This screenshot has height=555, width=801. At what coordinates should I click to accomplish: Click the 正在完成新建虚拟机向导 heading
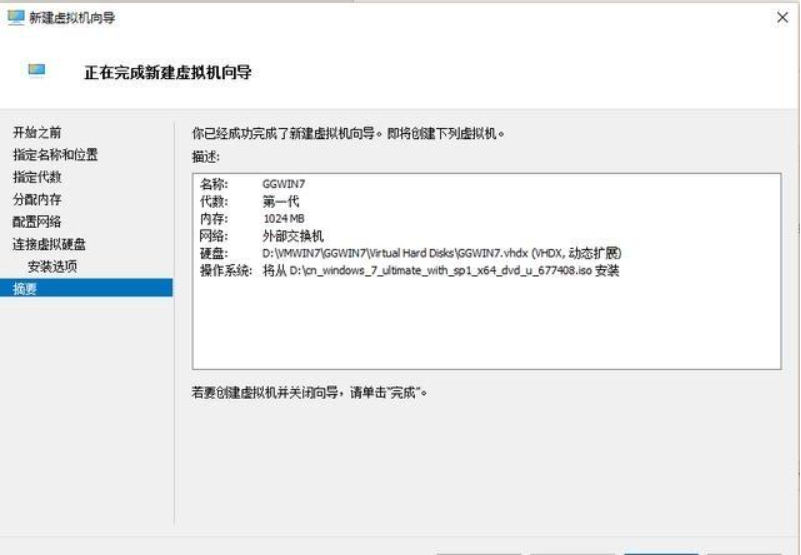pos(168,72)
